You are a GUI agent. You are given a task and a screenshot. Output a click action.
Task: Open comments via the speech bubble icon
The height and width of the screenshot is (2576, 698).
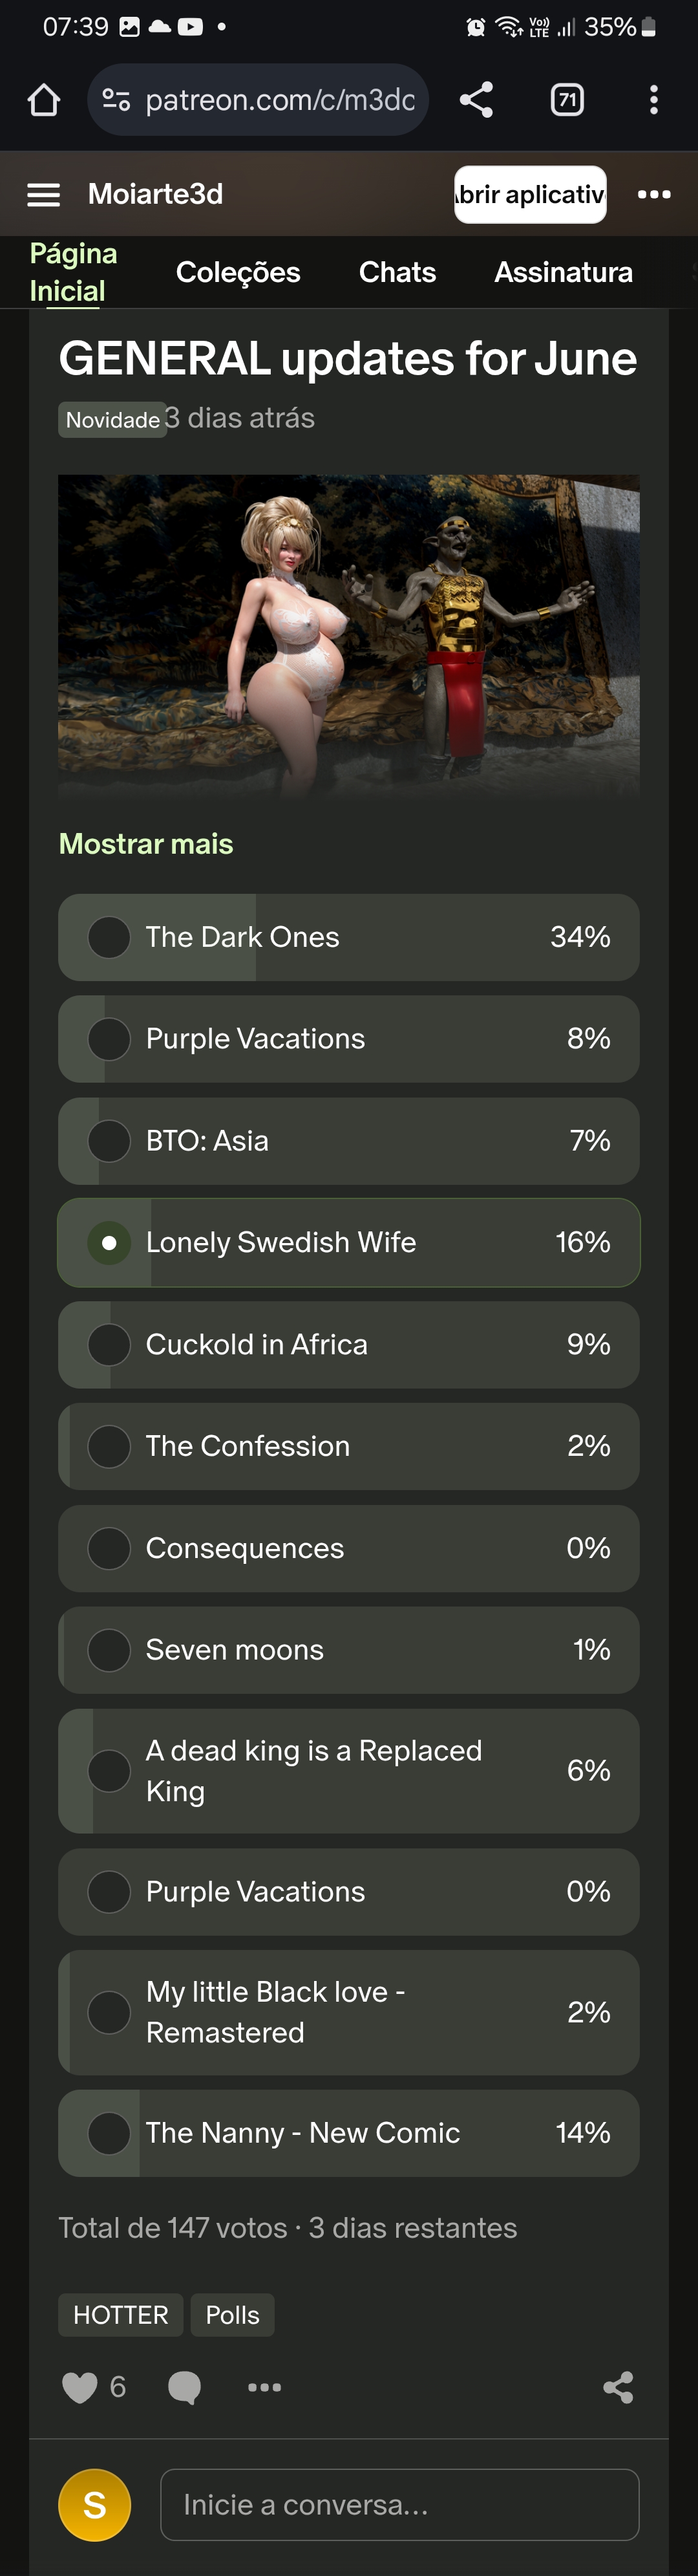pyautogui.click(x=184, y=2387)
